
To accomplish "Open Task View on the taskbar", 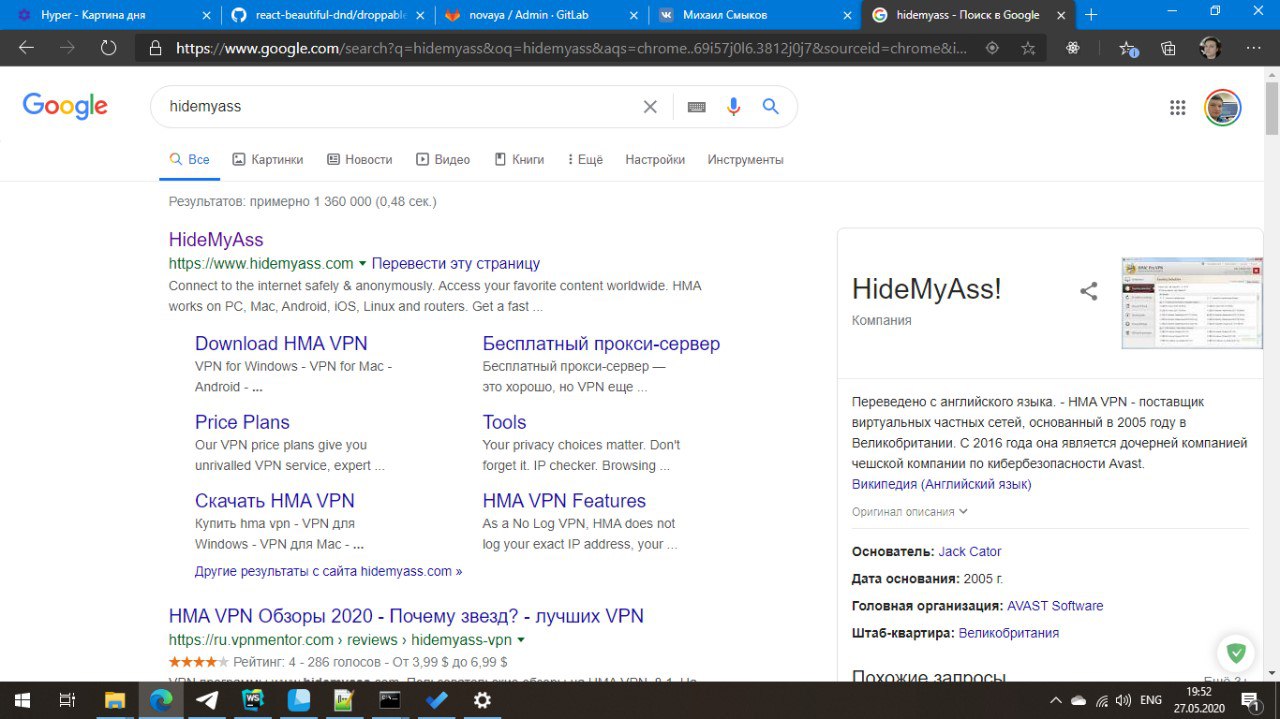I will coord(67,700).
